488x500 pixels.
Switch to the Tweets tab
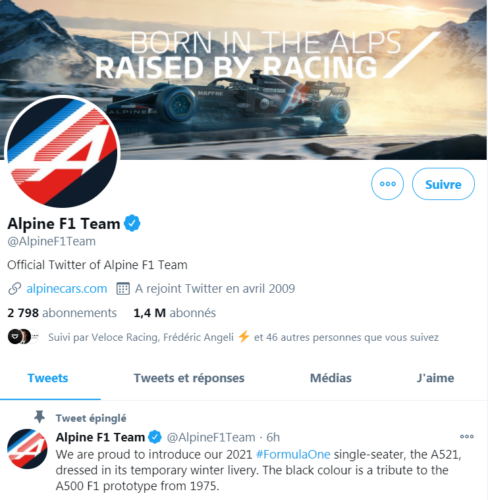[x=48, y=378]
